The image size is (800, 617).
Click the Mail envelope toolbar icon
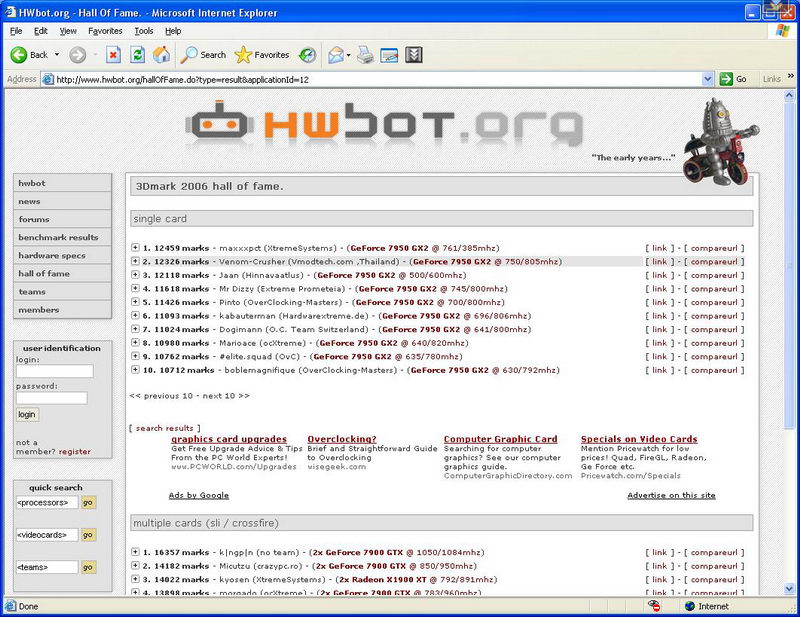click(x=336, y=55)
